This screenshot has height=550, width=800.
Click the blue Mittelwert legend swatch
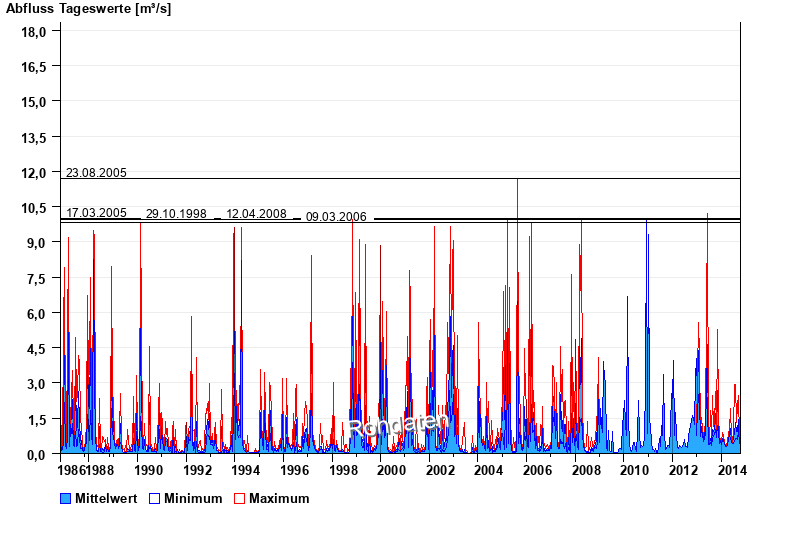pos(66,498)
